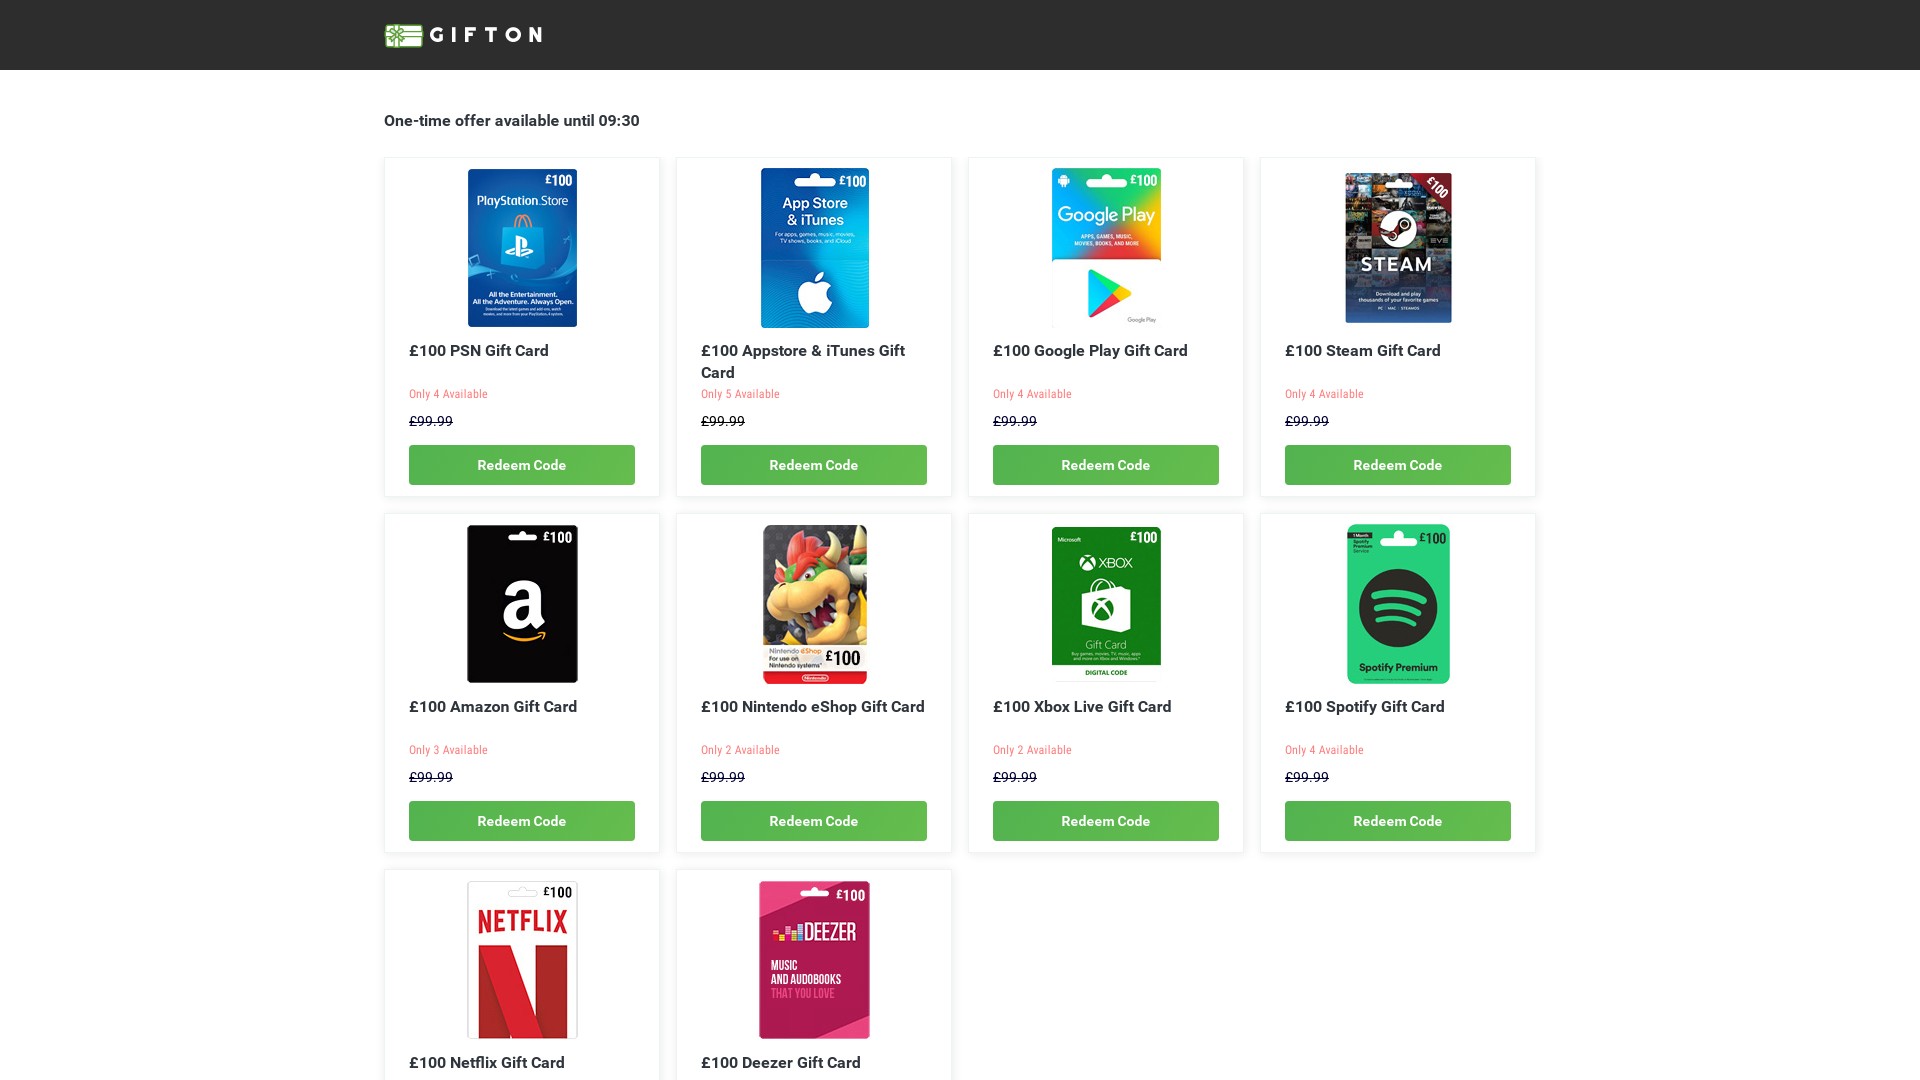Click struck-through £99.99 price on Xbox card
1920x1080 pixels.
coord(1015,777)
